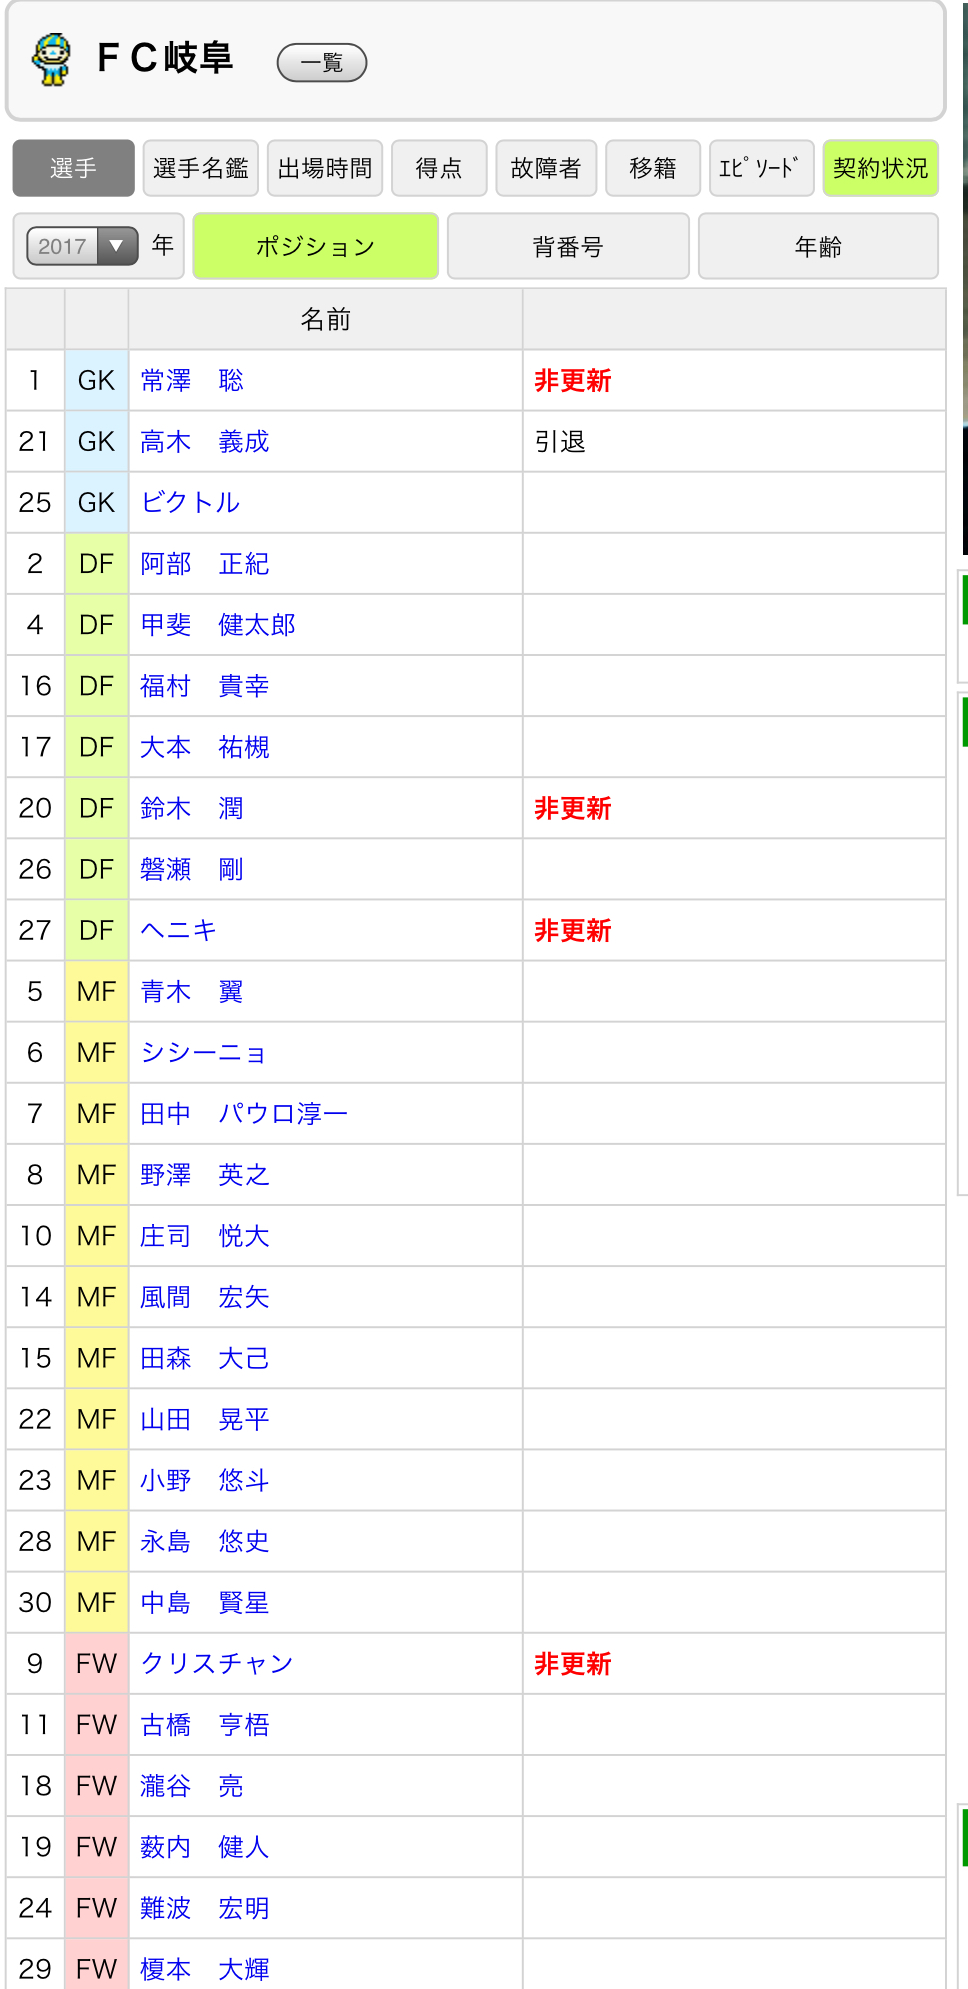
Task: Go to the 故障者 tab
Action: [546, 168]
